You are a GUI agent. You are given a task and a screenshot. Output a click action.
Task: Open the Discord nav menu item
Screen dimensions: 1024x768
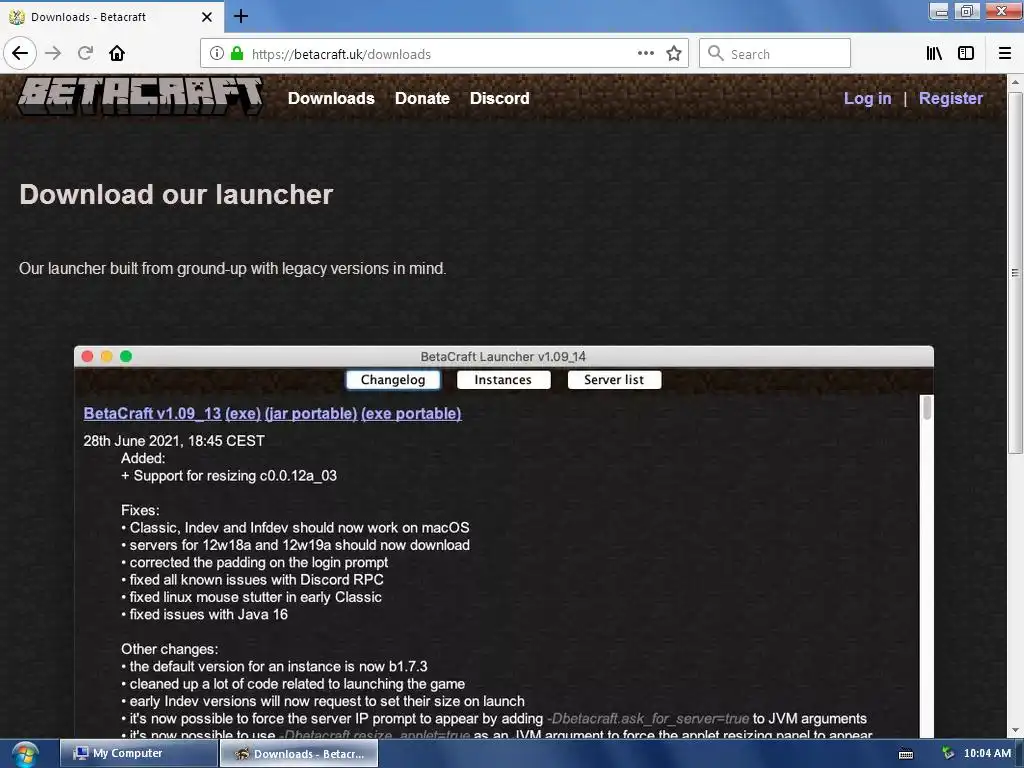coord(500,98)
